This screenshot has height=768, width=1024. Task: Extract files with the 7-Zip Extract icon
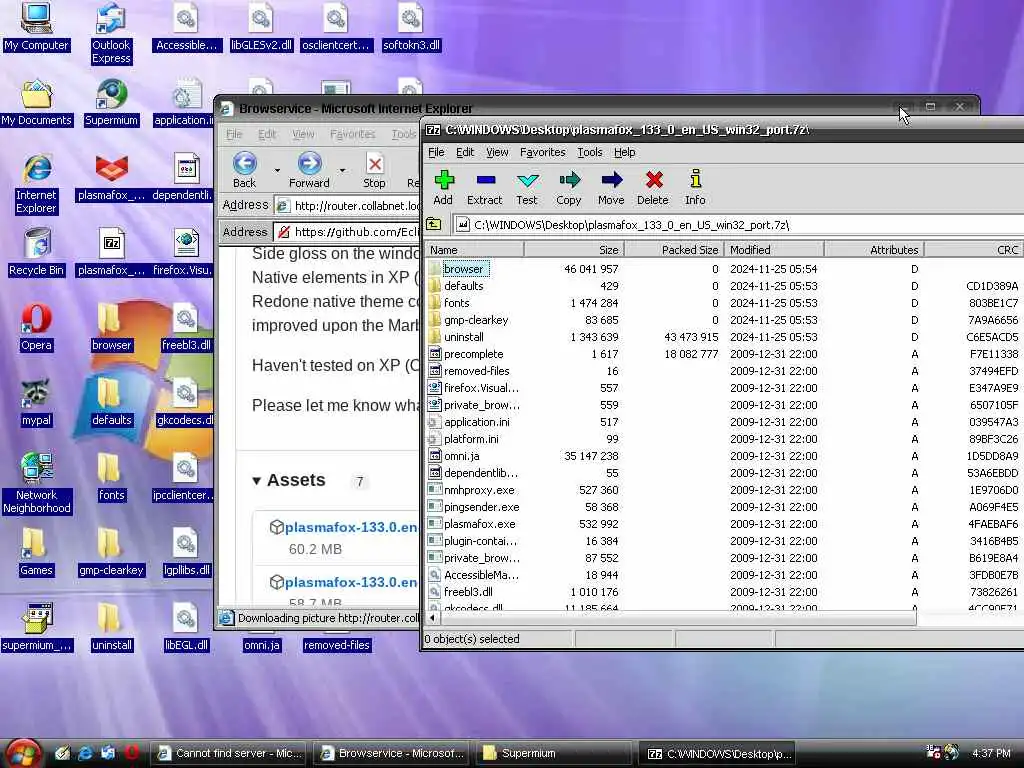485,187
